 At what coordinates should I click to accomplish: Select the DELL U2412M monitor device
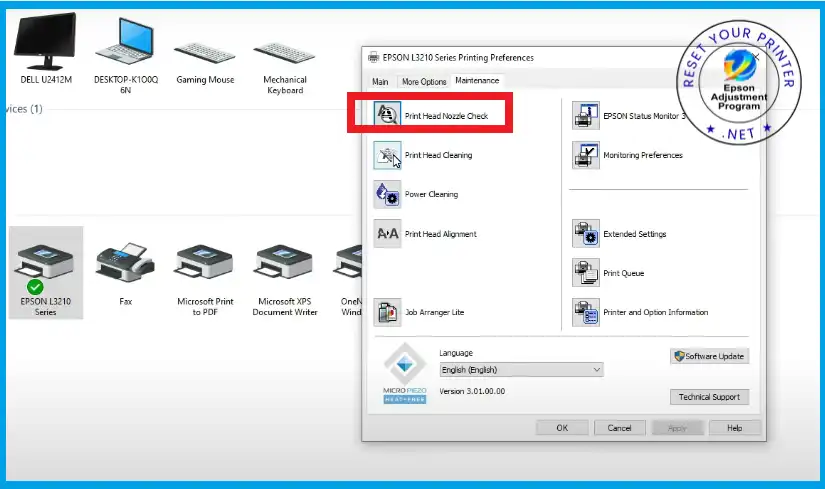tap(46, 49)
